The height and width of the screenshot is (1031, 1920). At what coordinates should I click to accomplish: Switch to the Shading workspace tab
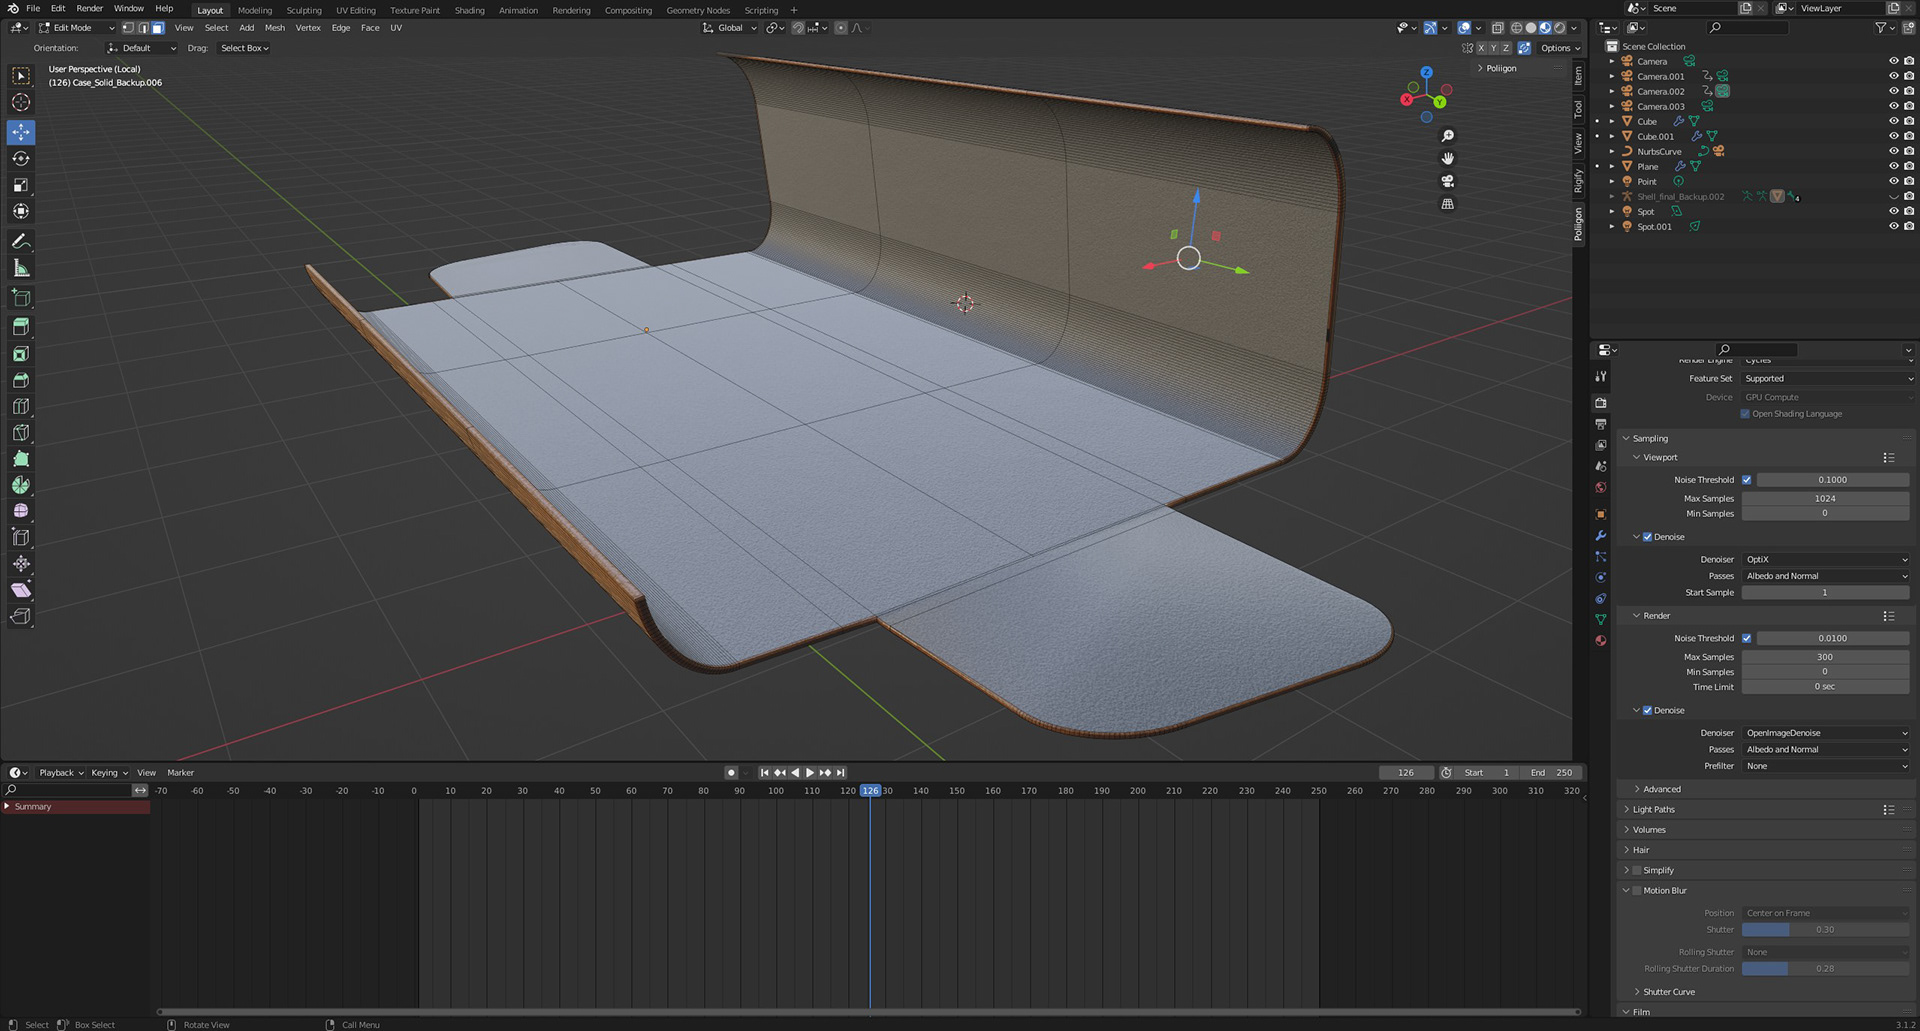pyautogui.click(x=469, y=10)
